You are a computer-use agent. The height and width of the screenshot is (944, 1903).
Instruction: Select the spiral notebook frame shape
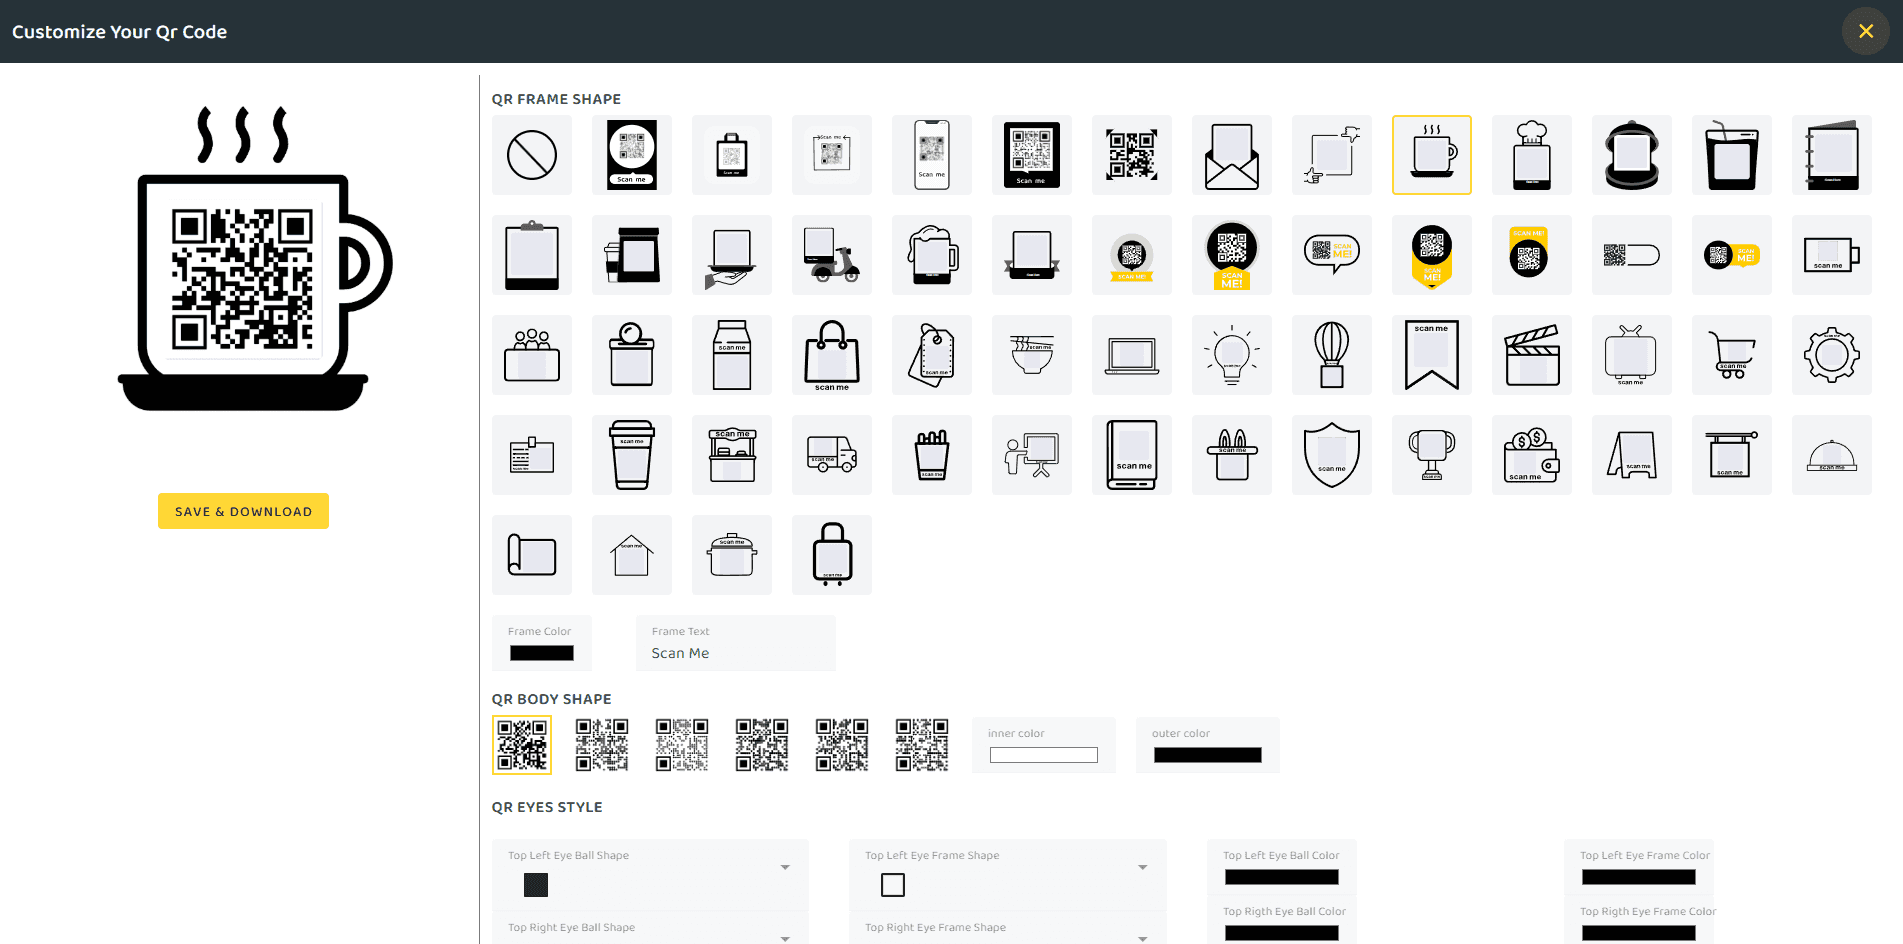click(x=1832, y=155)
